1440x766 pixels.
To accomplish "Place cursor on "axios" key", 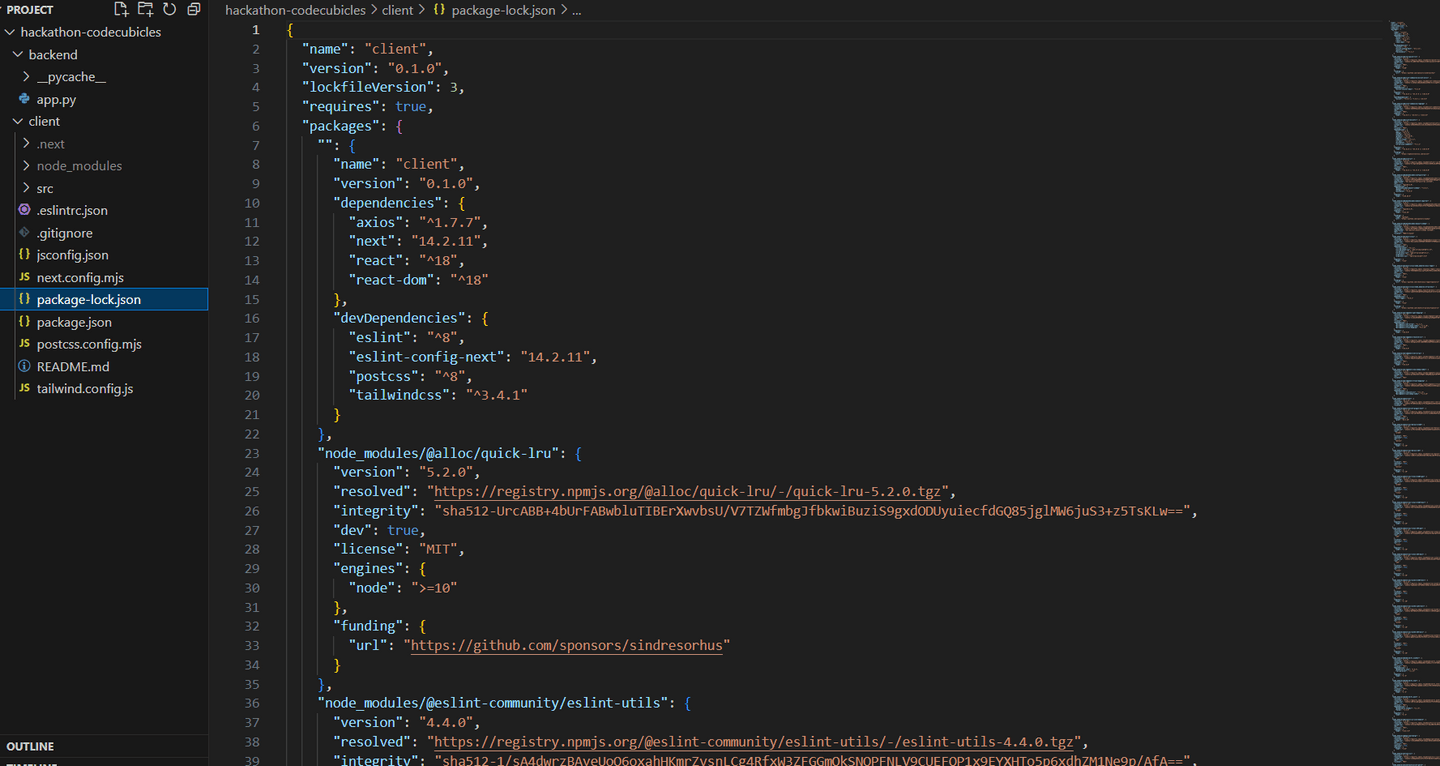I will (x=376, y=222).
